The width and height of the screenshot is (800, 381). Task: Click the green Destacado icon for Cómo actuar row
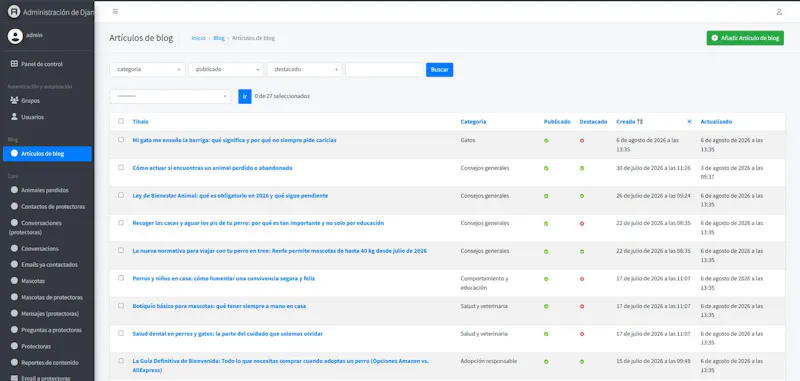(582, 168)
